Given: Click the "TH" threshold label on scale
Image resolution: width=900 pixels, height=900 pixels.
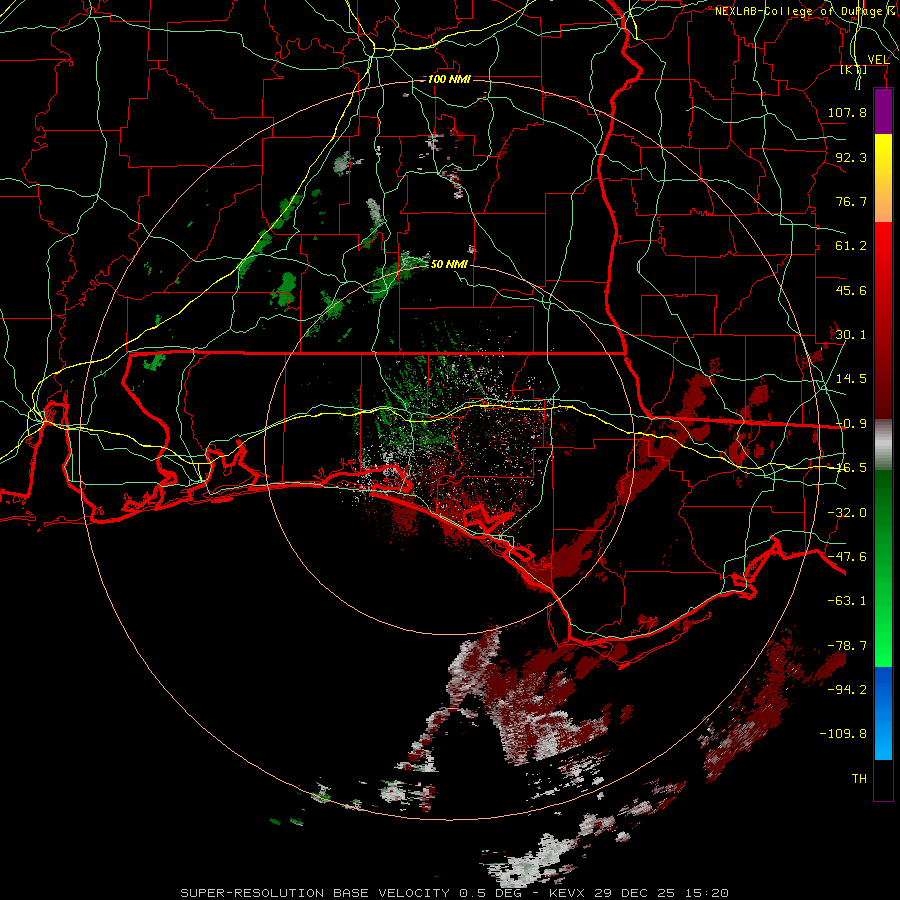Looking at the screenshot, I should click(x=859, y=779).
